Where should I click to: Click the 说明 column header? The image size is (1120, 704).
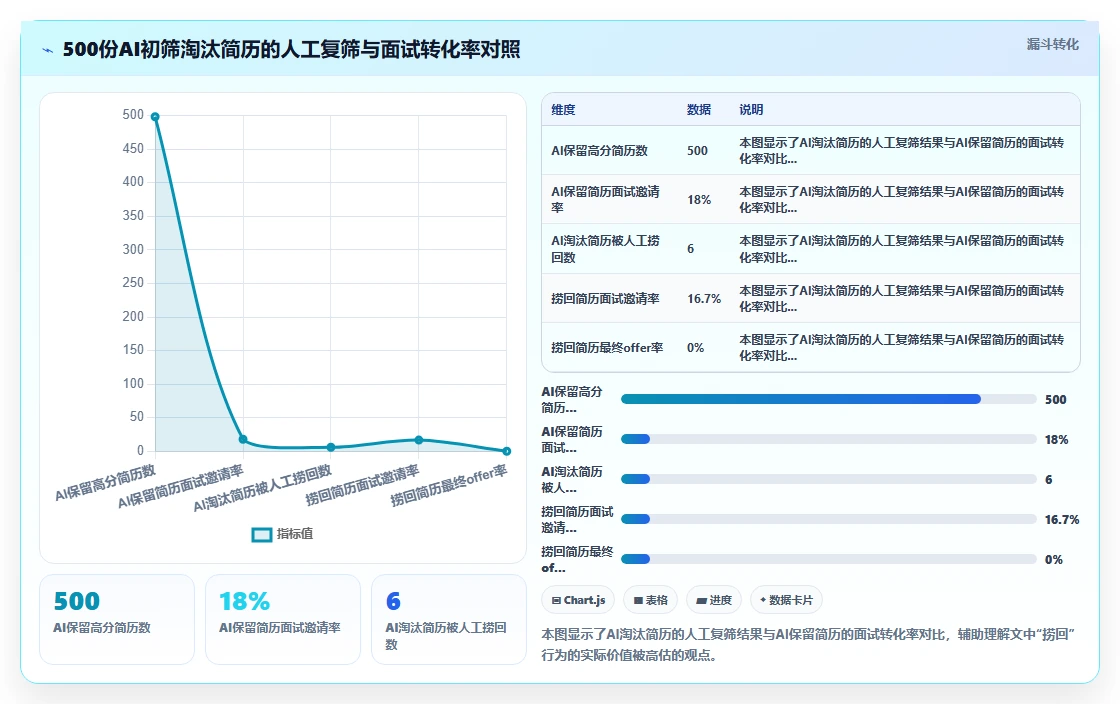tap(751, 109)
